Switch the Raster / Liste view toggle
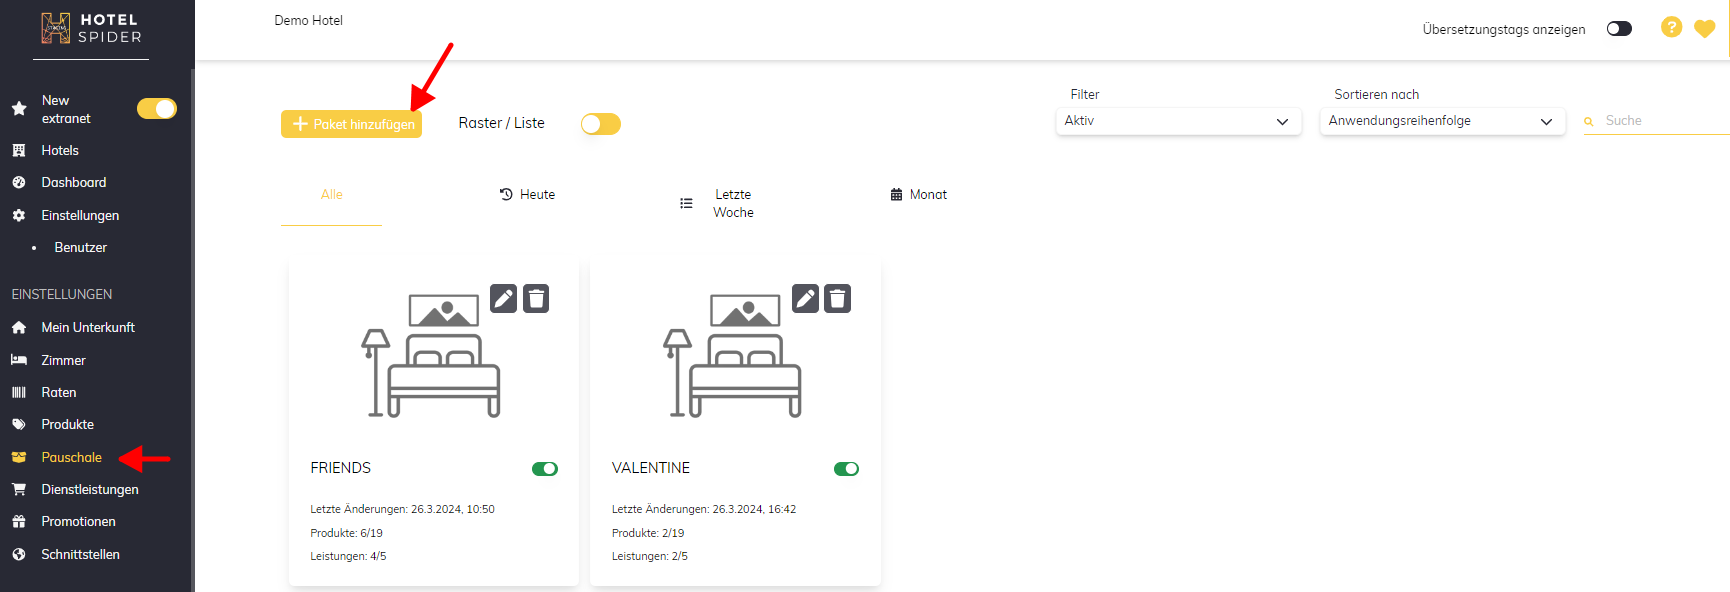1730x592 pixels. coord(601,124)
